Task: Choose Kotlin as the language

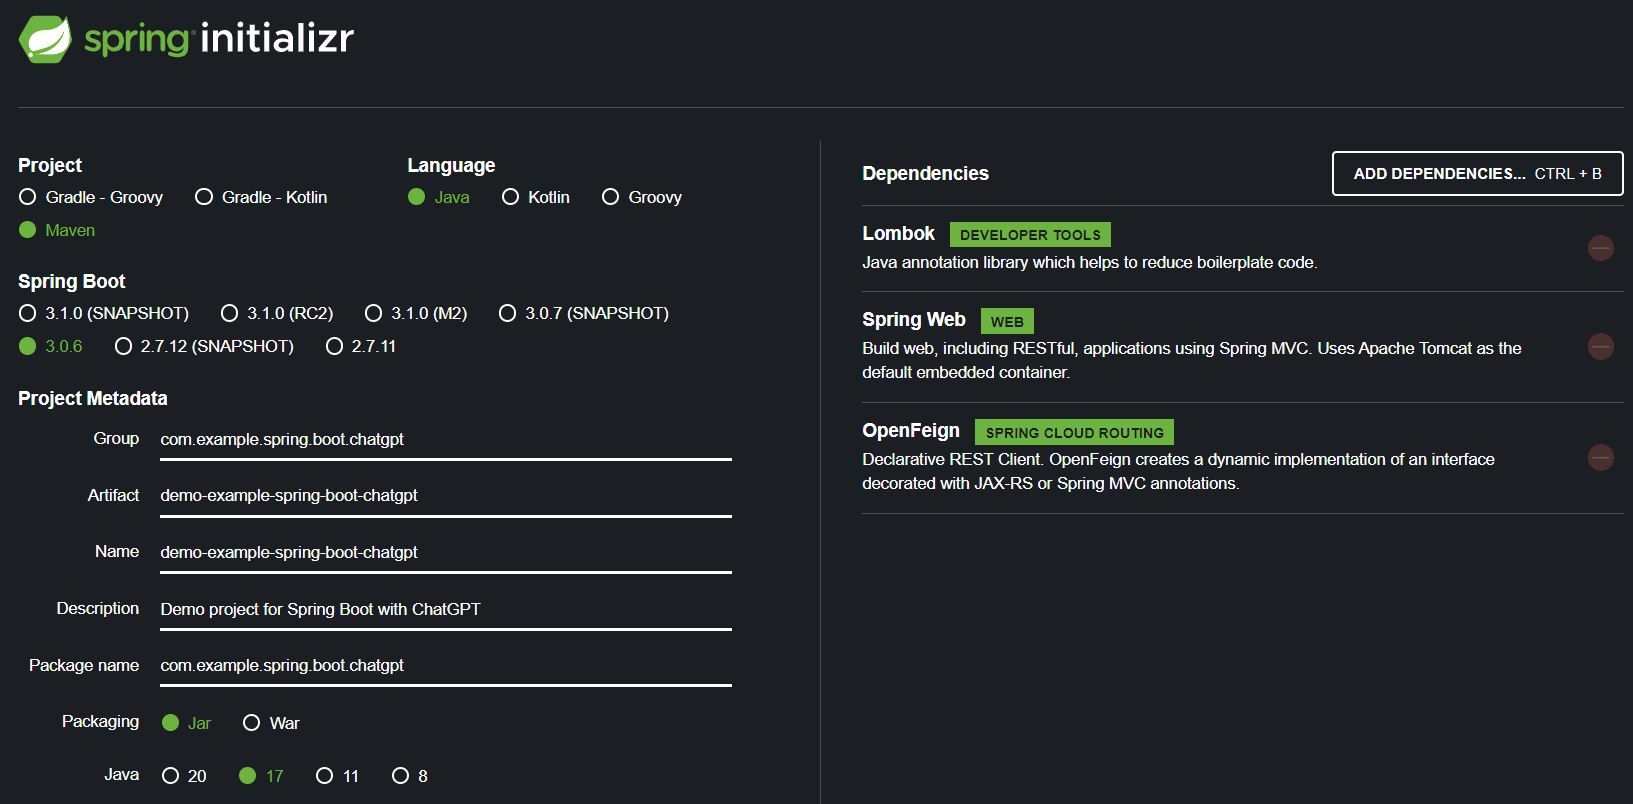Action: pyautogui.click(x=536, y=197)
